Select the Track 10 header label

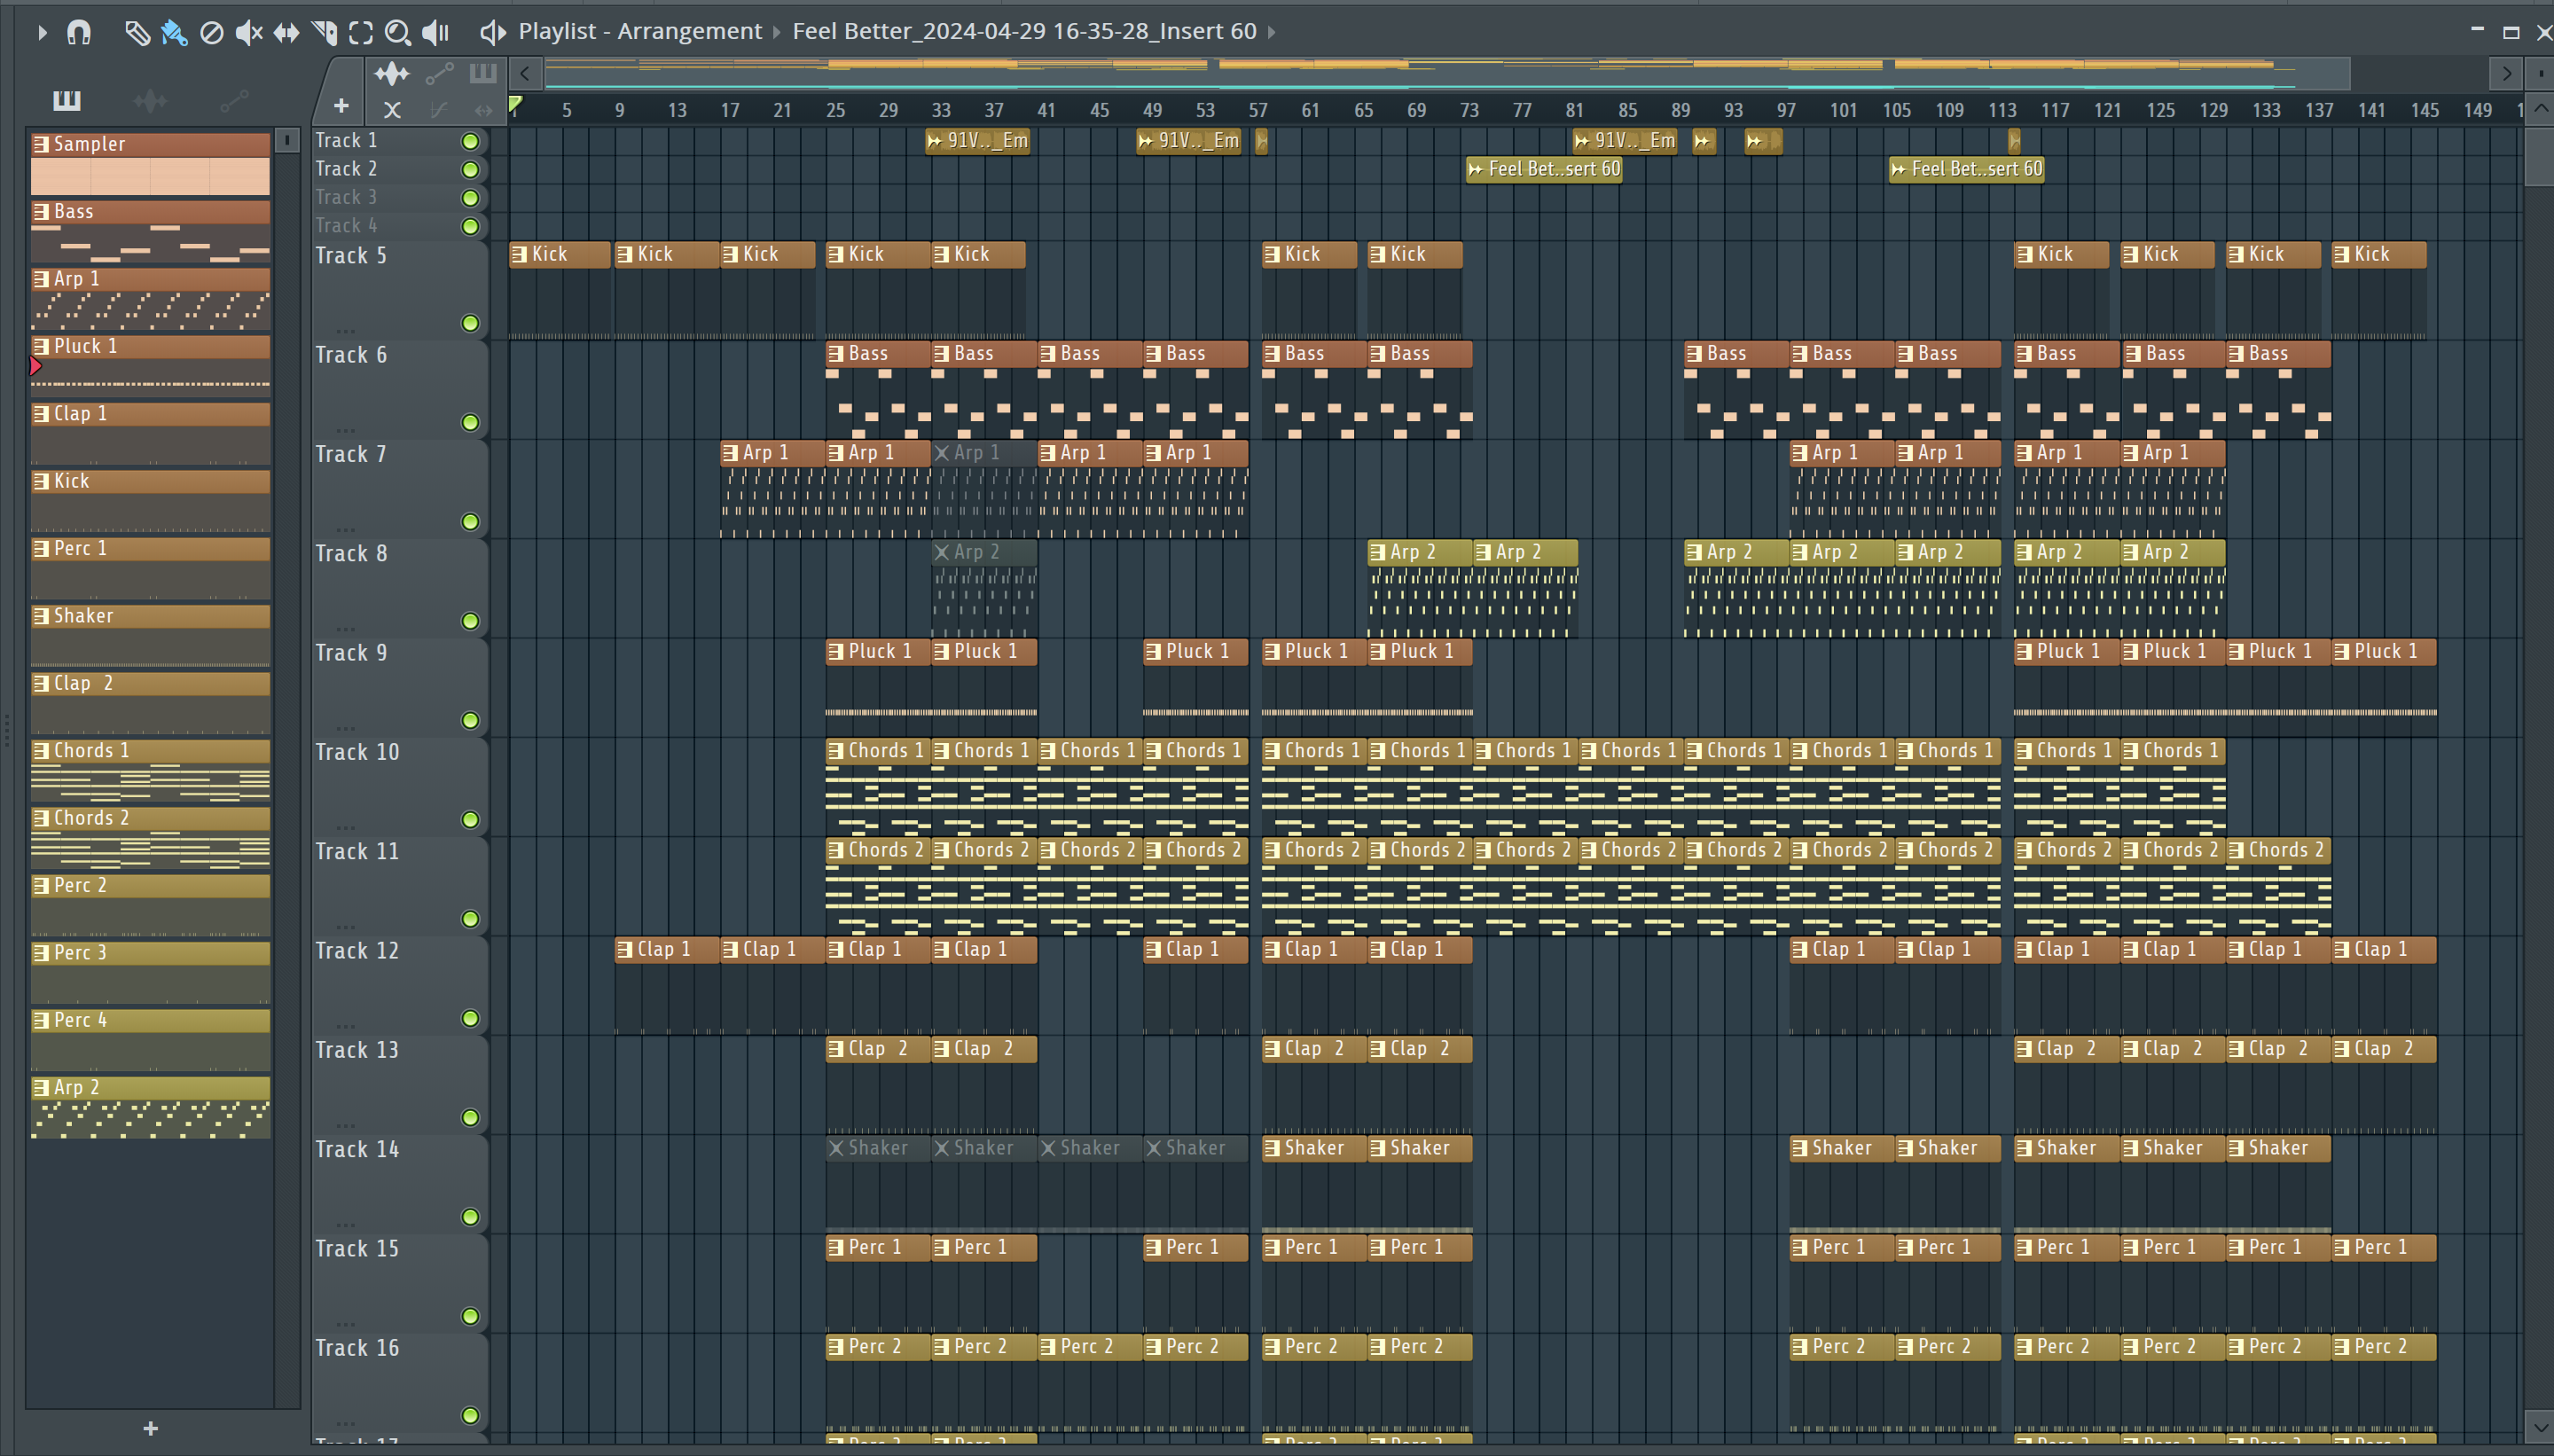coord(357,752)
